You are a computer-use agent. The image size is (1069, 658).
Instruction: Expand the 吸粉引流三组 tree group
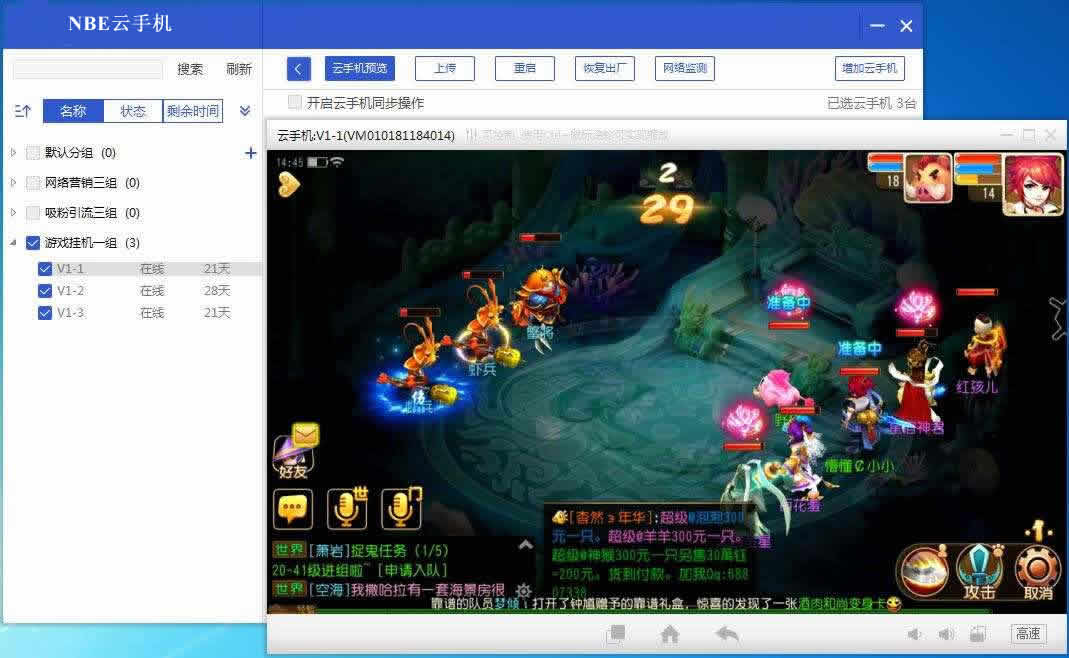point(13,212)
